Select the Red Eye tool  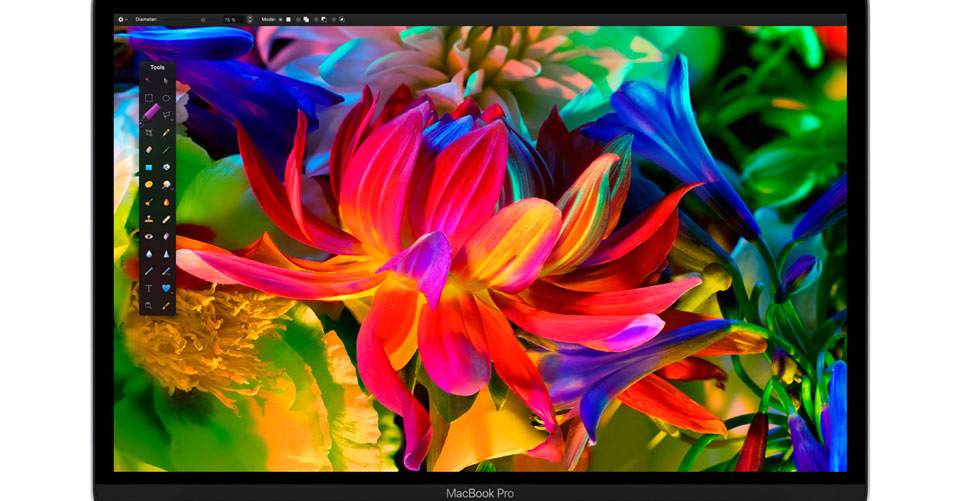[149, 236]
